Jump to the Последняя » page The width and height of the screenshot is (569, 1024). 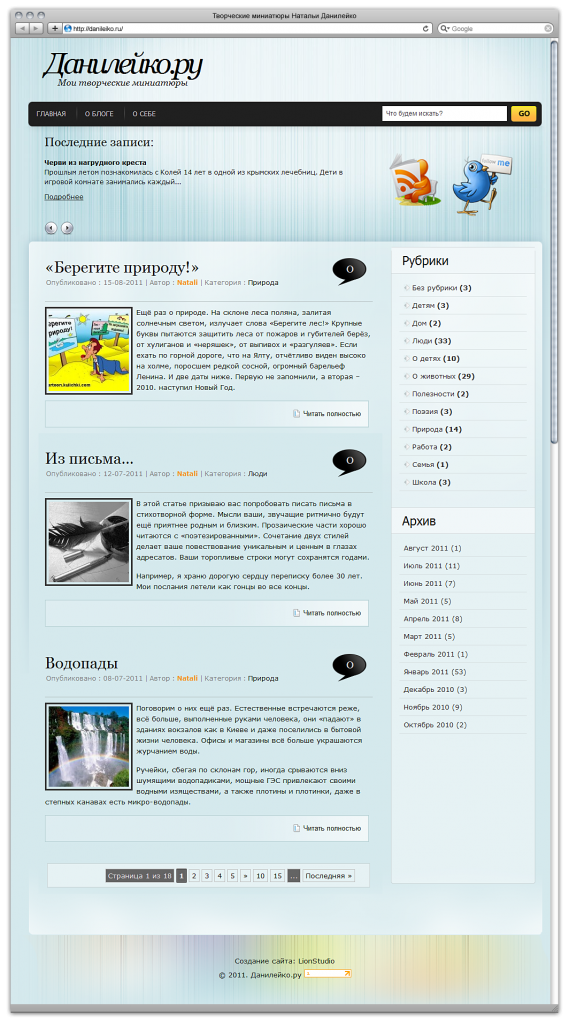(x=329, y=876)
